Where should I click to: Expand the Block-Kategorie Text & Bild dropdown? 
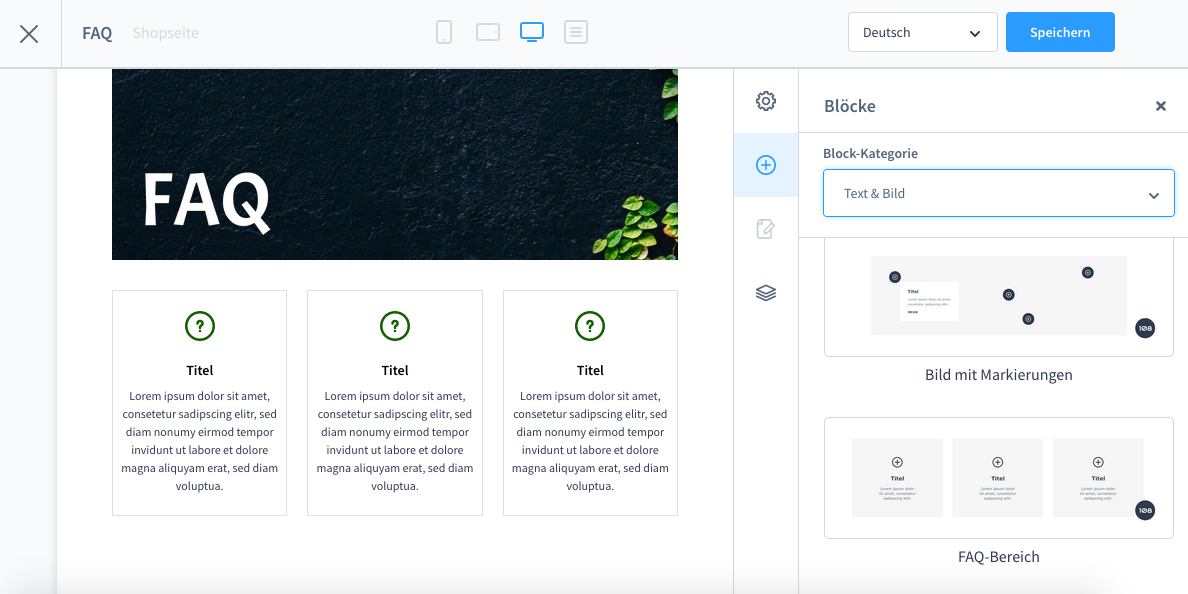pyautogui.click(x=999, y=193)
